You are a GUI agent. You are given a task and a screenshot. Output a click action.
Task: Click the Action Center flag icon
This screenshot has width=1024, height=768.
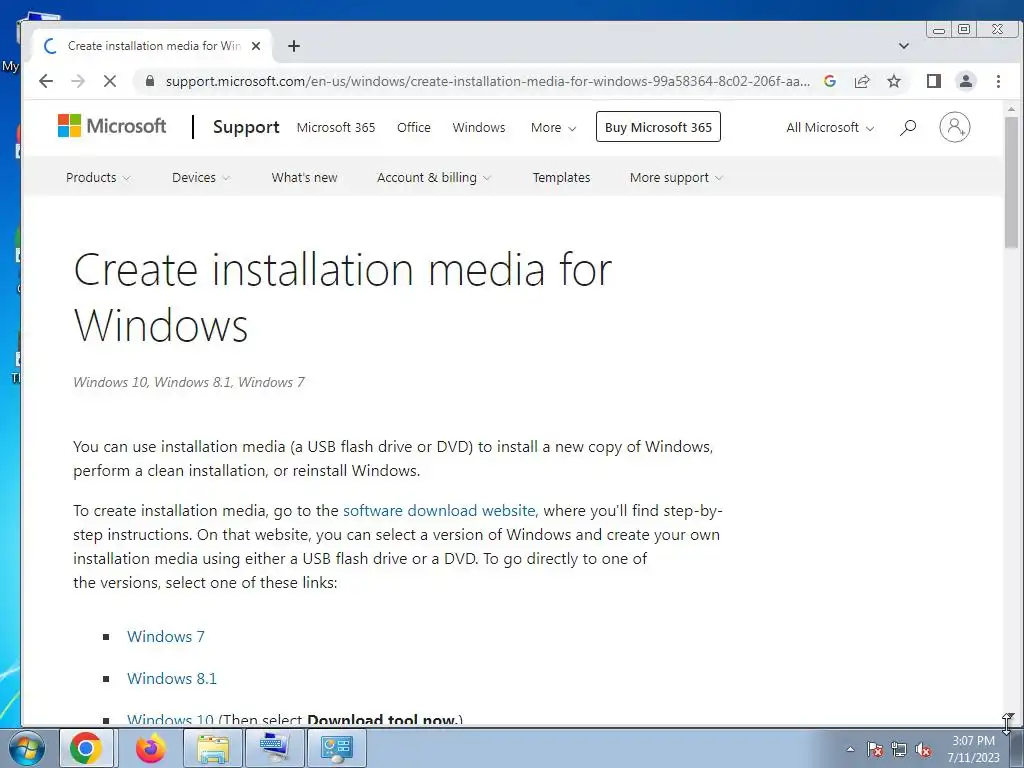pos(874,749)
